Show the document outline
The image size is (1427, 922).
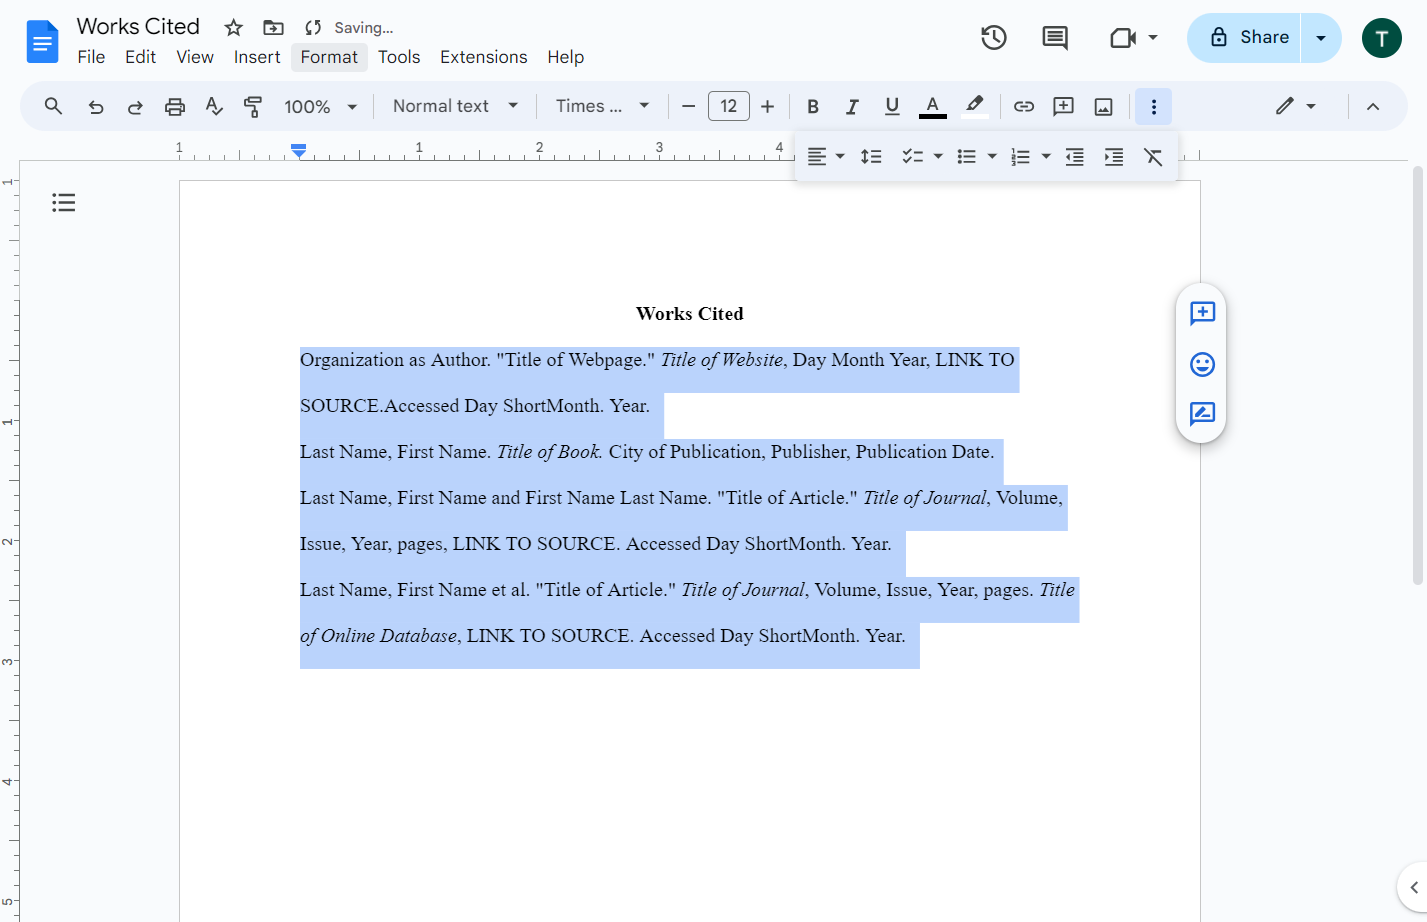click(64, 203)
